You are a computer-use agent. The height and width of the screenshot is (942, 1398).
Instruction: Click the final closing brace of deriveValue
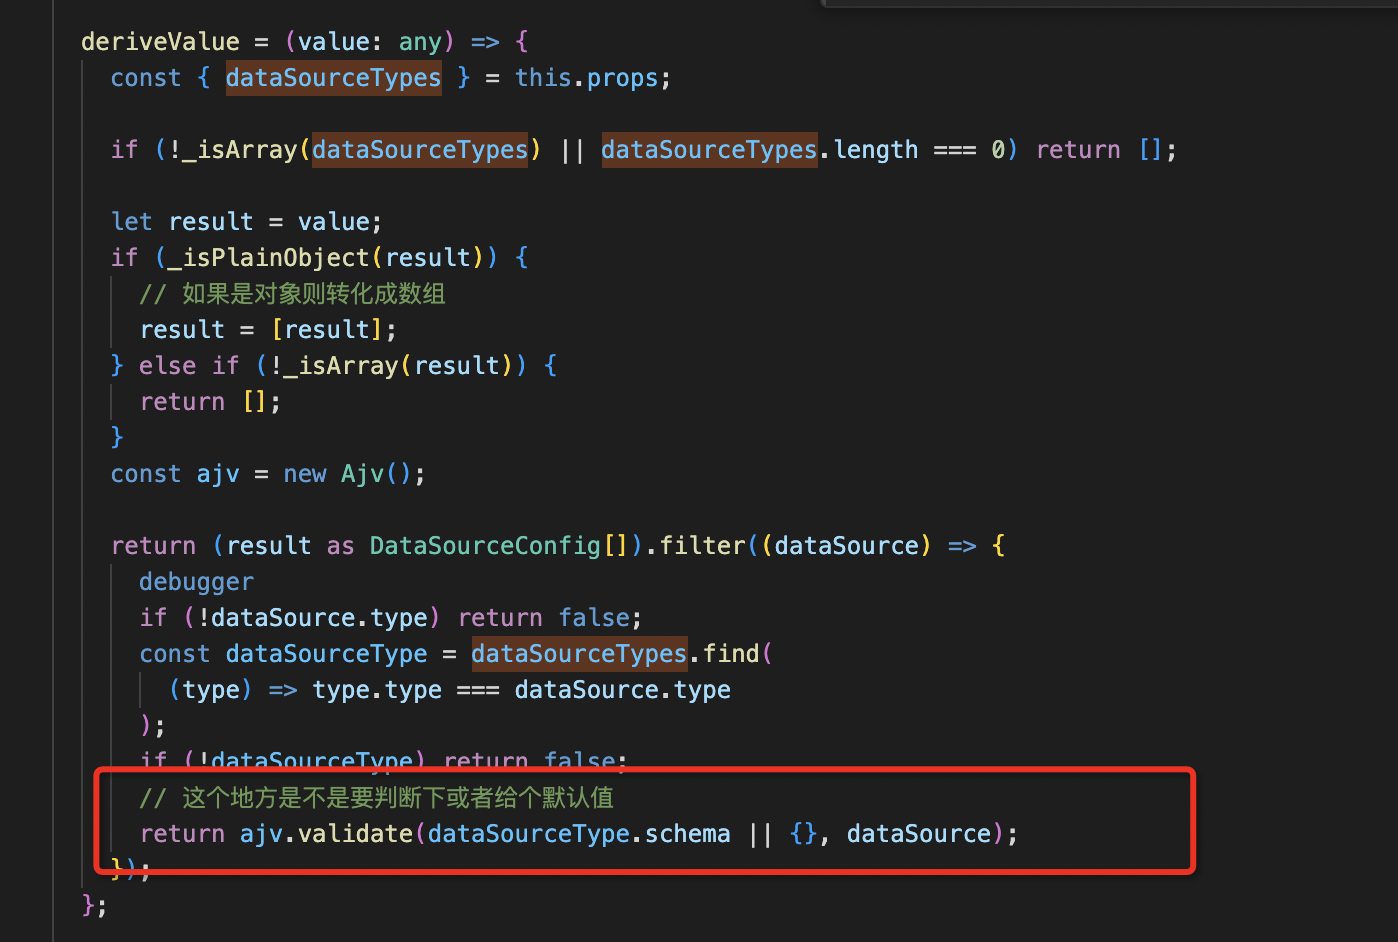click(88, 904)
